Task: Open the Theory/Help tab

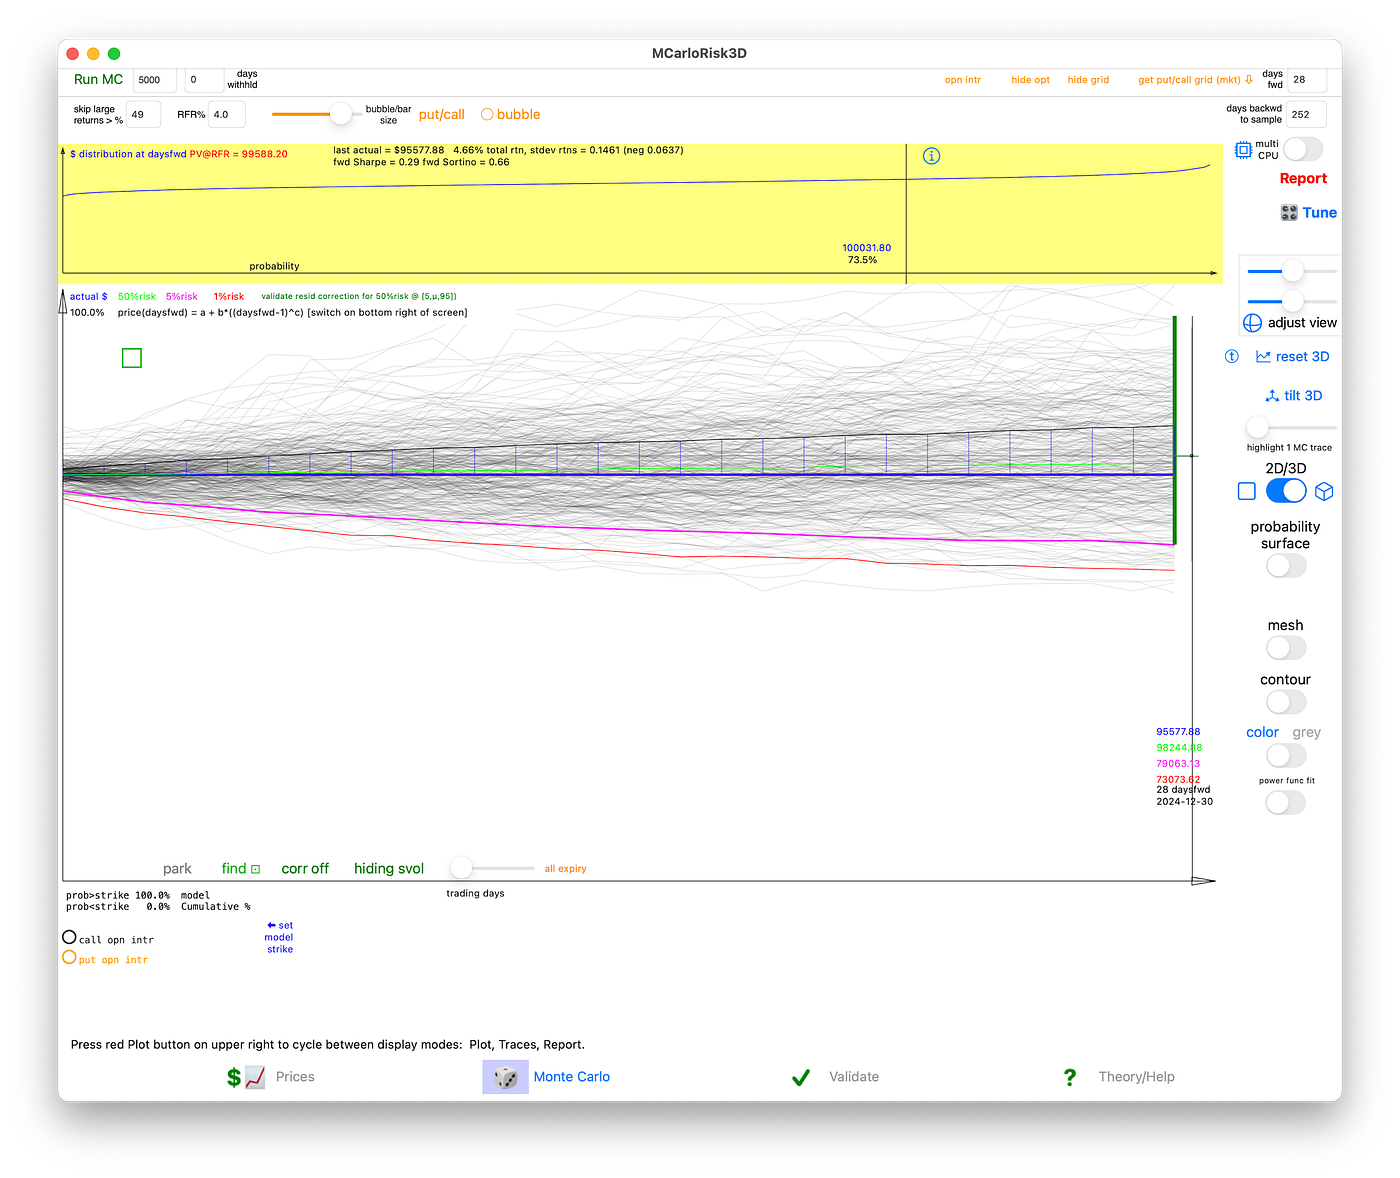Action: pos(1136,1077)
